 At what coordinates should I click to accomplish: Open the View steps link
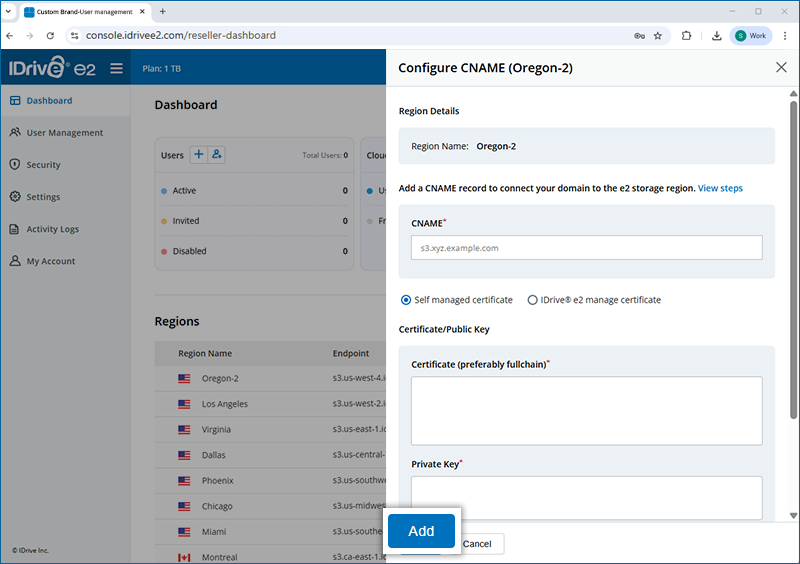tap(720, 188)
